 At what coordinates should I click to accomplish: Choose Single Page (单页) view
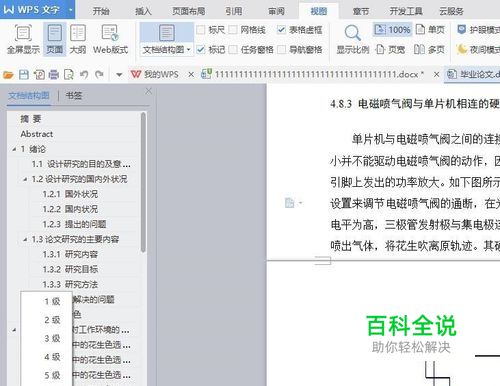coord(430,30)
